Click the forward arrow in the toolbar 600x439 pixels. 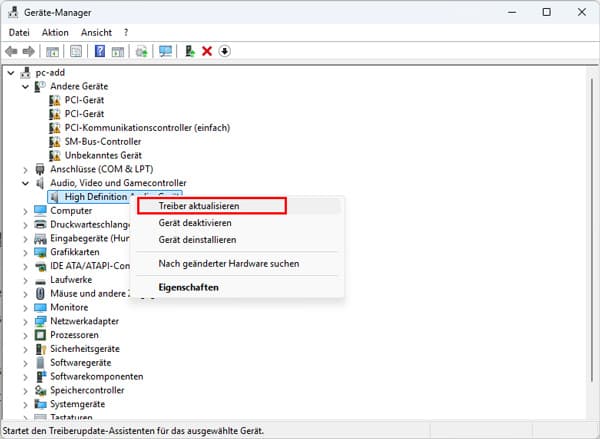click(x=29, y=51)
